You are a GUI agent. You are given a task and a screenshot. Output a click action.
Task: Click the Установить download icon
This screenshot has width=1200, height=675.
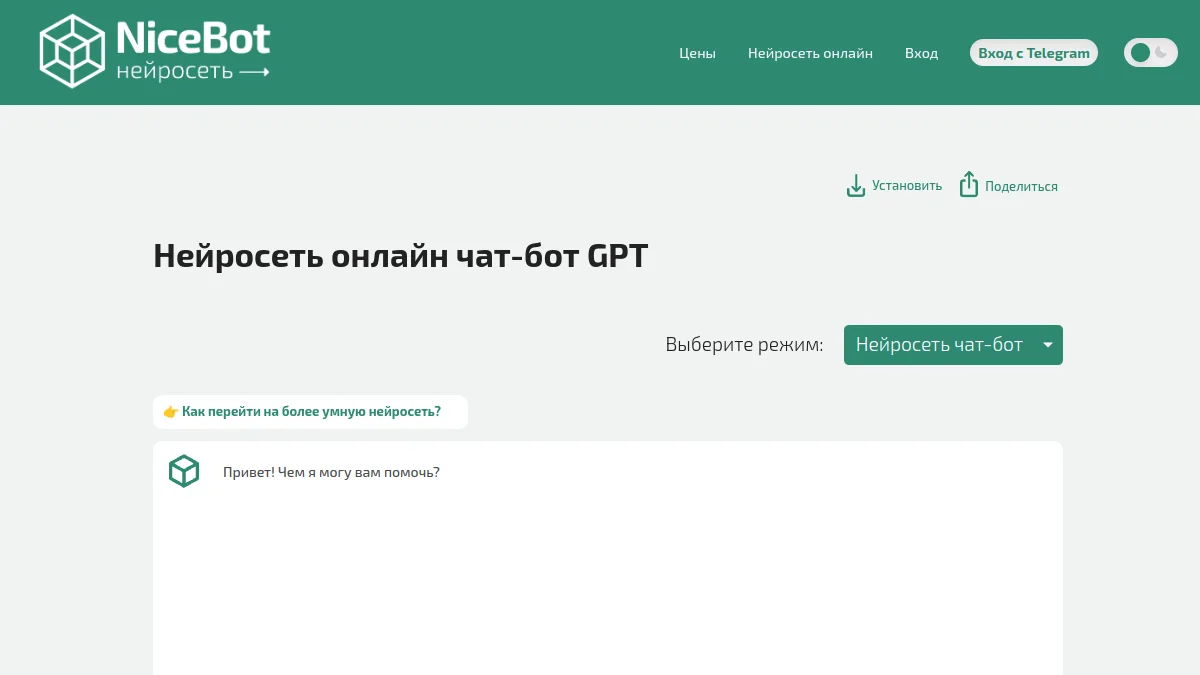856,186
